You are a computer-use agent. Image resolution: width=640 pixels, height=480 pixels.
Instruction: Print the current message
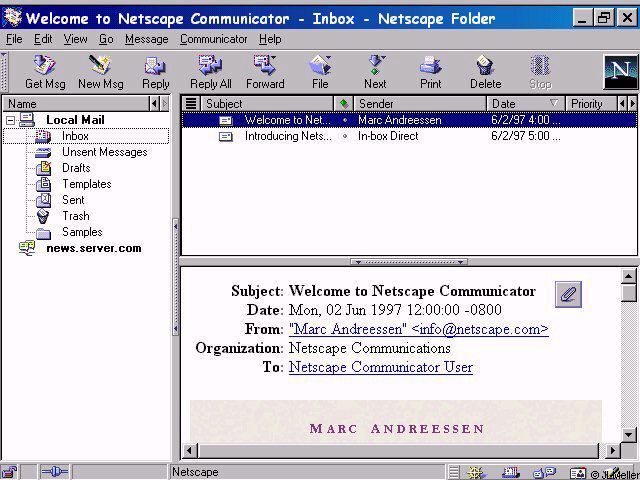(x=431, y=72)
